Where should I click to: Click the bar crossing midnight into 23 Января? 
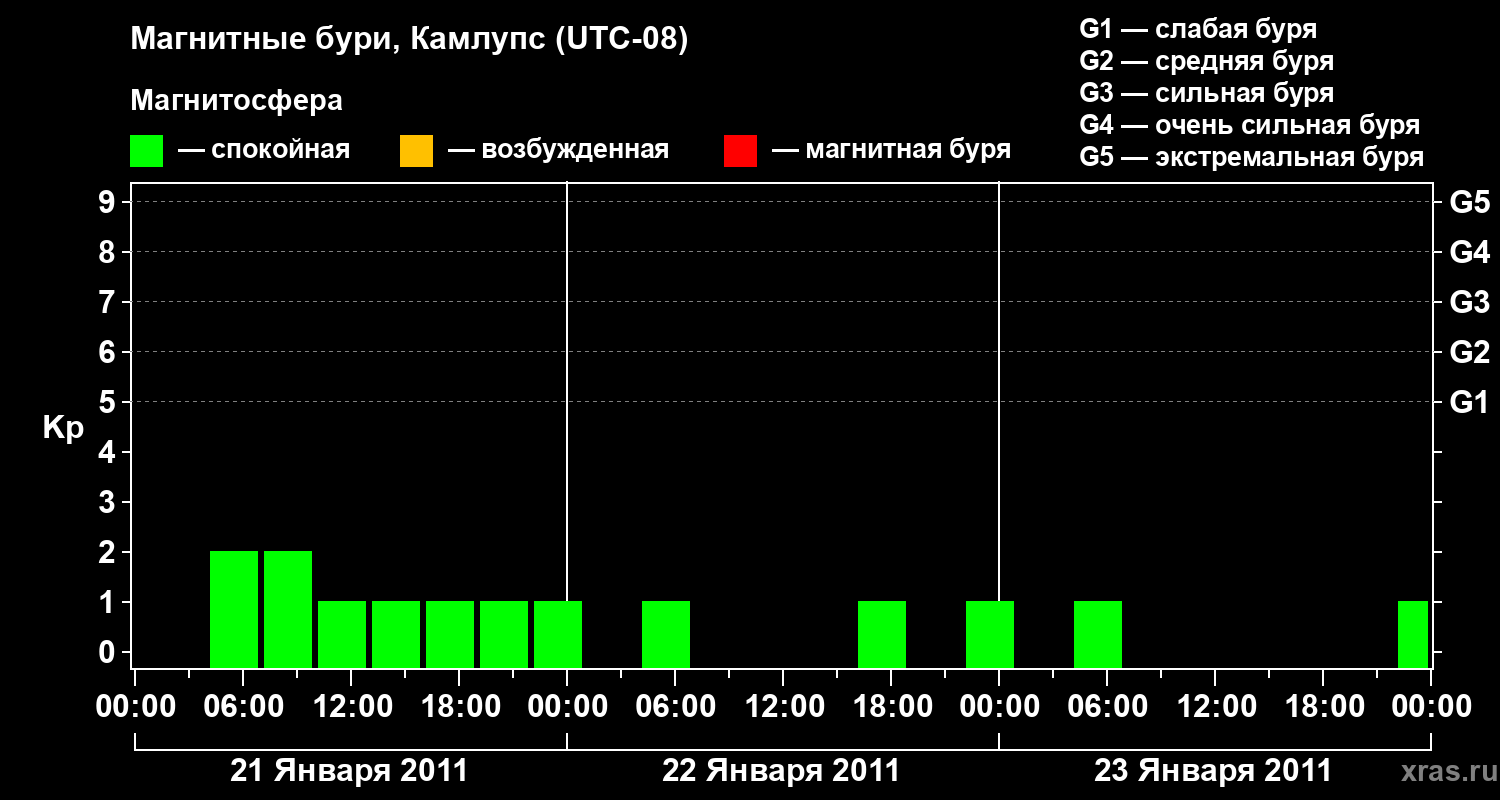[x=990, y=634]
